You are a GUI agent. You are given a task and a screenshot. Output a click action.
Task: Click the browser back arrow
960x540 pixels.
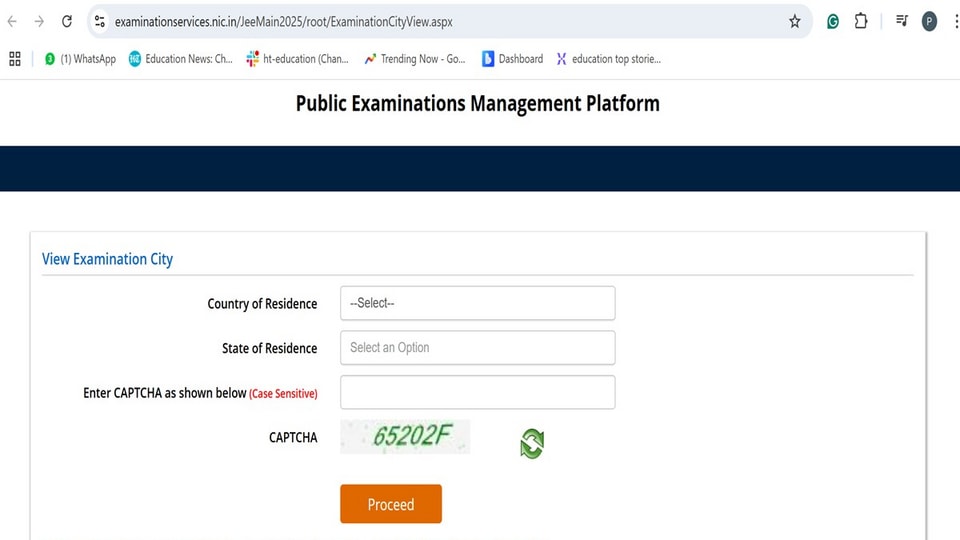coord(12,21)
